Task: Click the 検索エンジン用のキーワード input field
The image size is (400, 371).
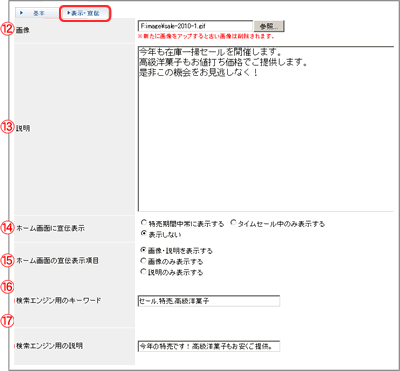Action: click(209, 301)
